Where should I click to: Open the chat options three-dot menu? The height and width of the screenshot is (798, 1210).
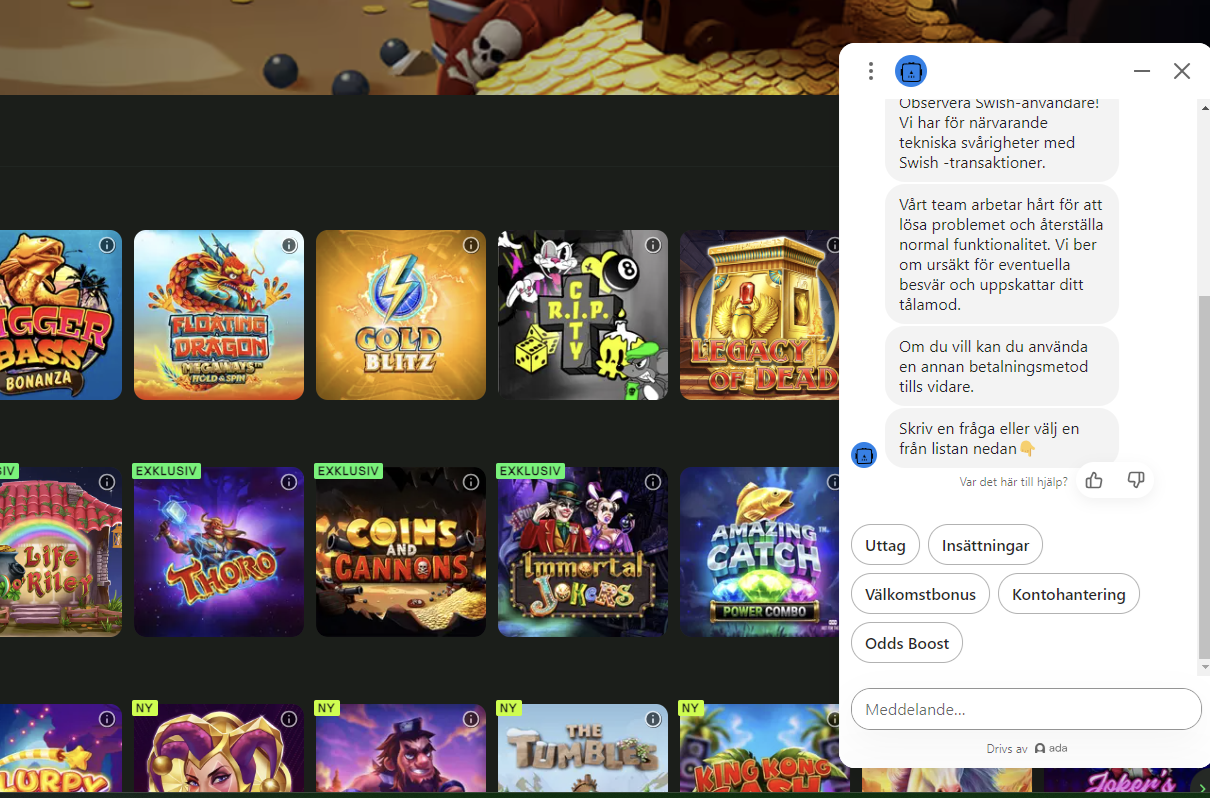click(x=871, y=71)
